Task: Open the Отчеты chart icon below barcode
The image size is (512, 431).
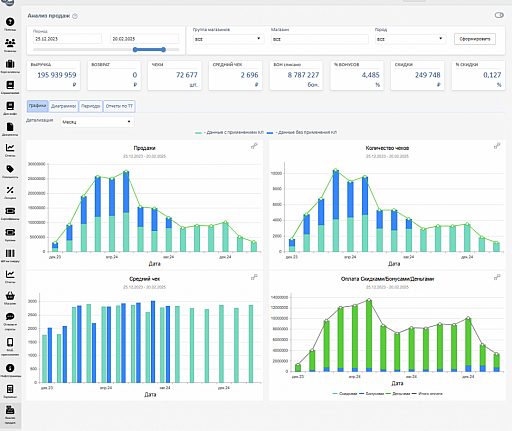Action: [10, 274]
